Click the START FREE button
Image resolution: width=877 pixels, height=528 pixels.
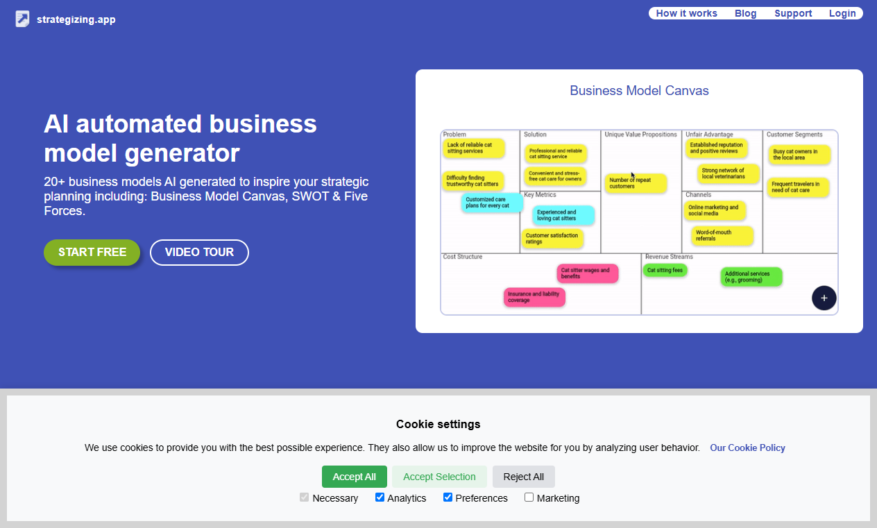click(x=92, y=252)
